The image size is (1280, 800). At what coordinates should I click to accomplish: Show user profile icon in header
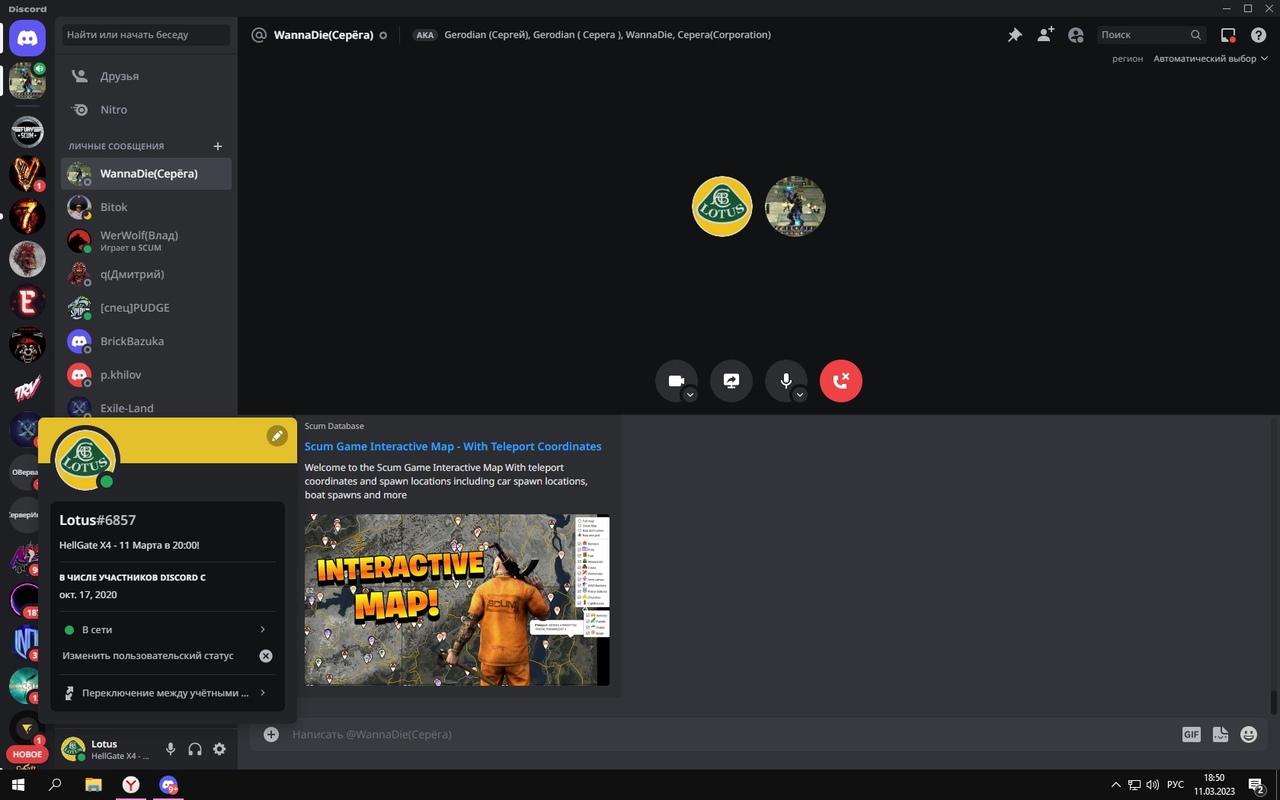click(1076, 35)
